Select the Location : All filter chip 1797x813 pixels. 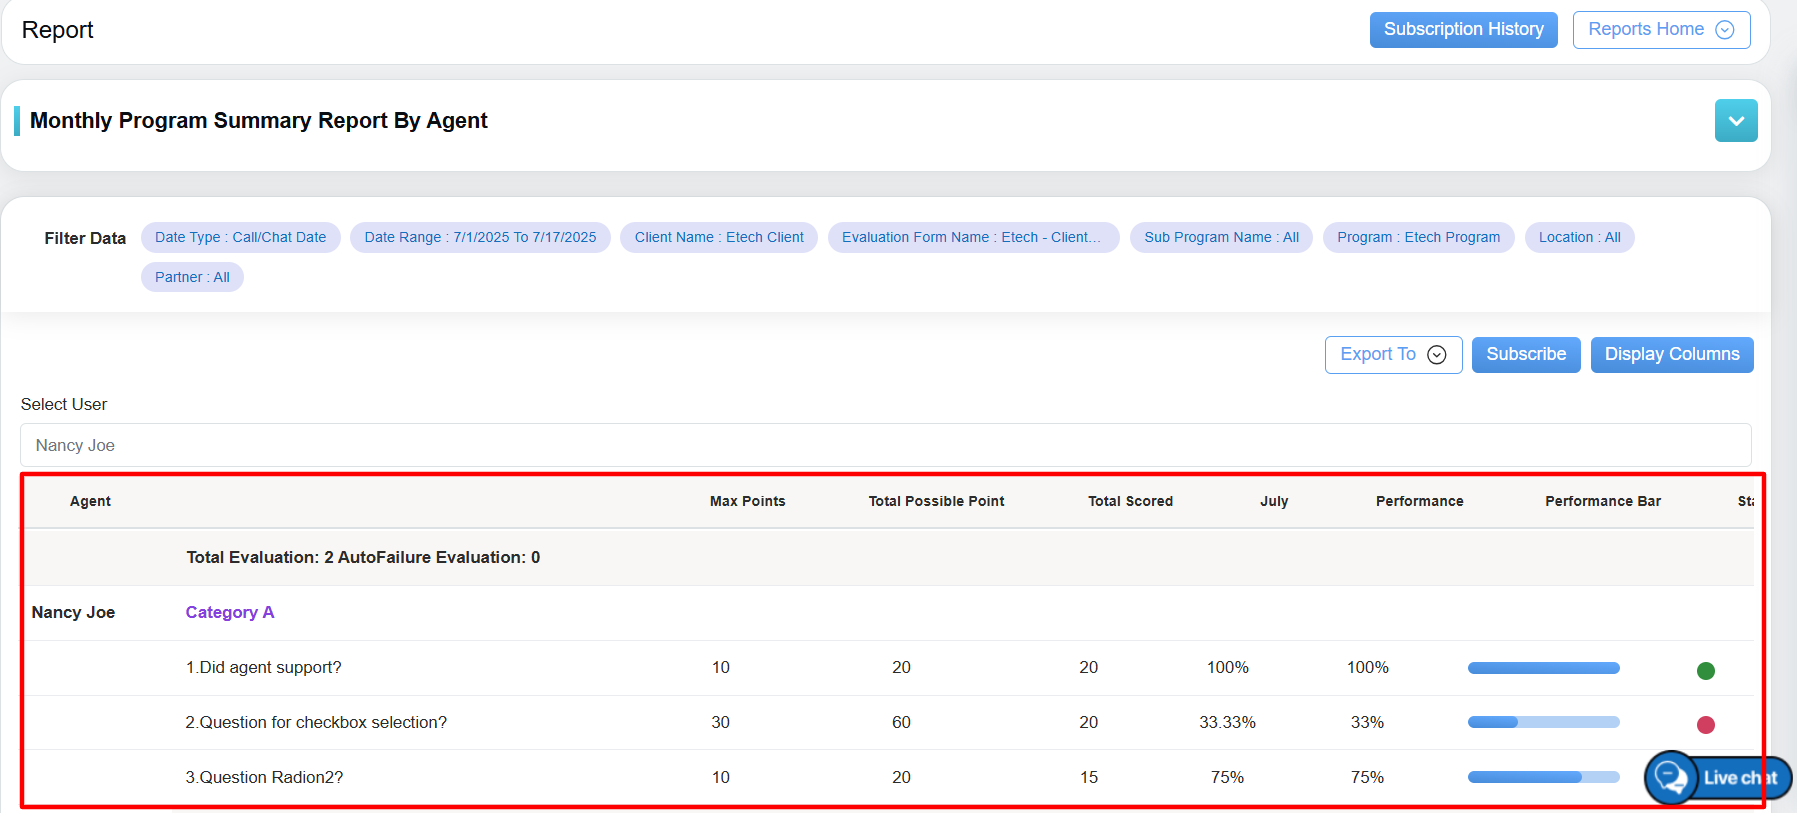(x=1578, y=238)
